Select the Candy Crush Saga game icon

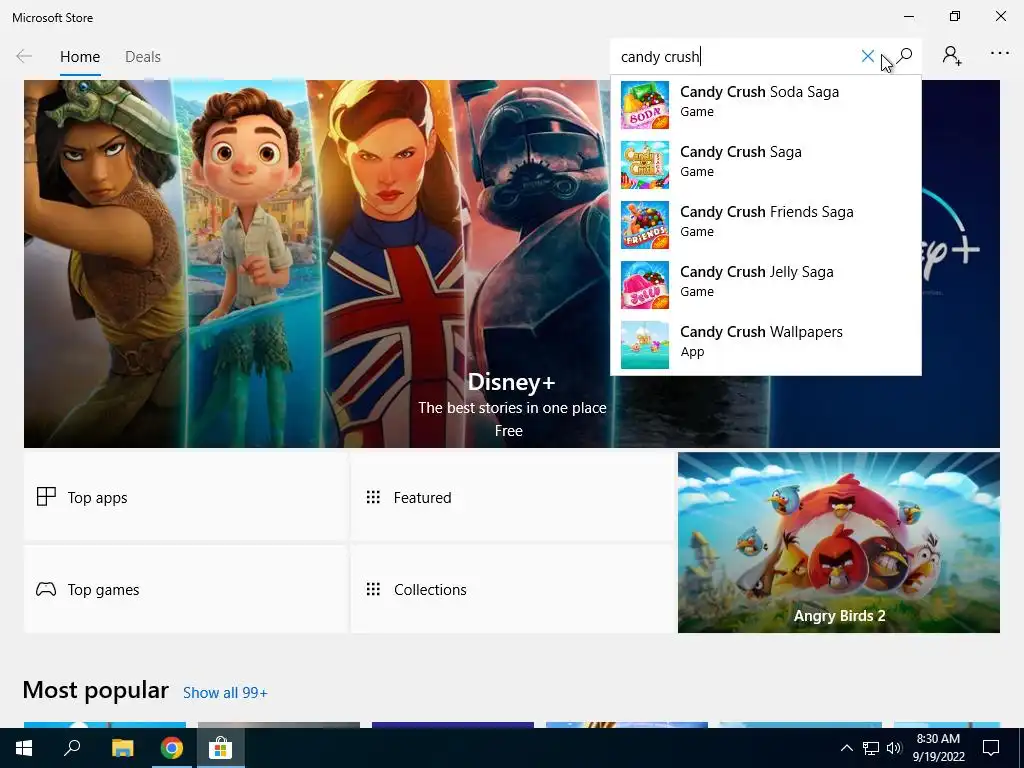click(x=645, y=165)
